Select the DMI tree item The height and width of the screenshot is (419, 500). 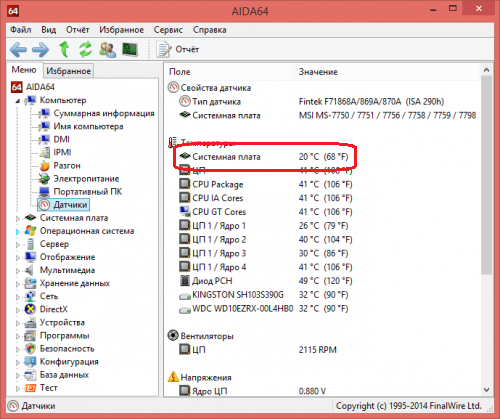coord(62,139)
